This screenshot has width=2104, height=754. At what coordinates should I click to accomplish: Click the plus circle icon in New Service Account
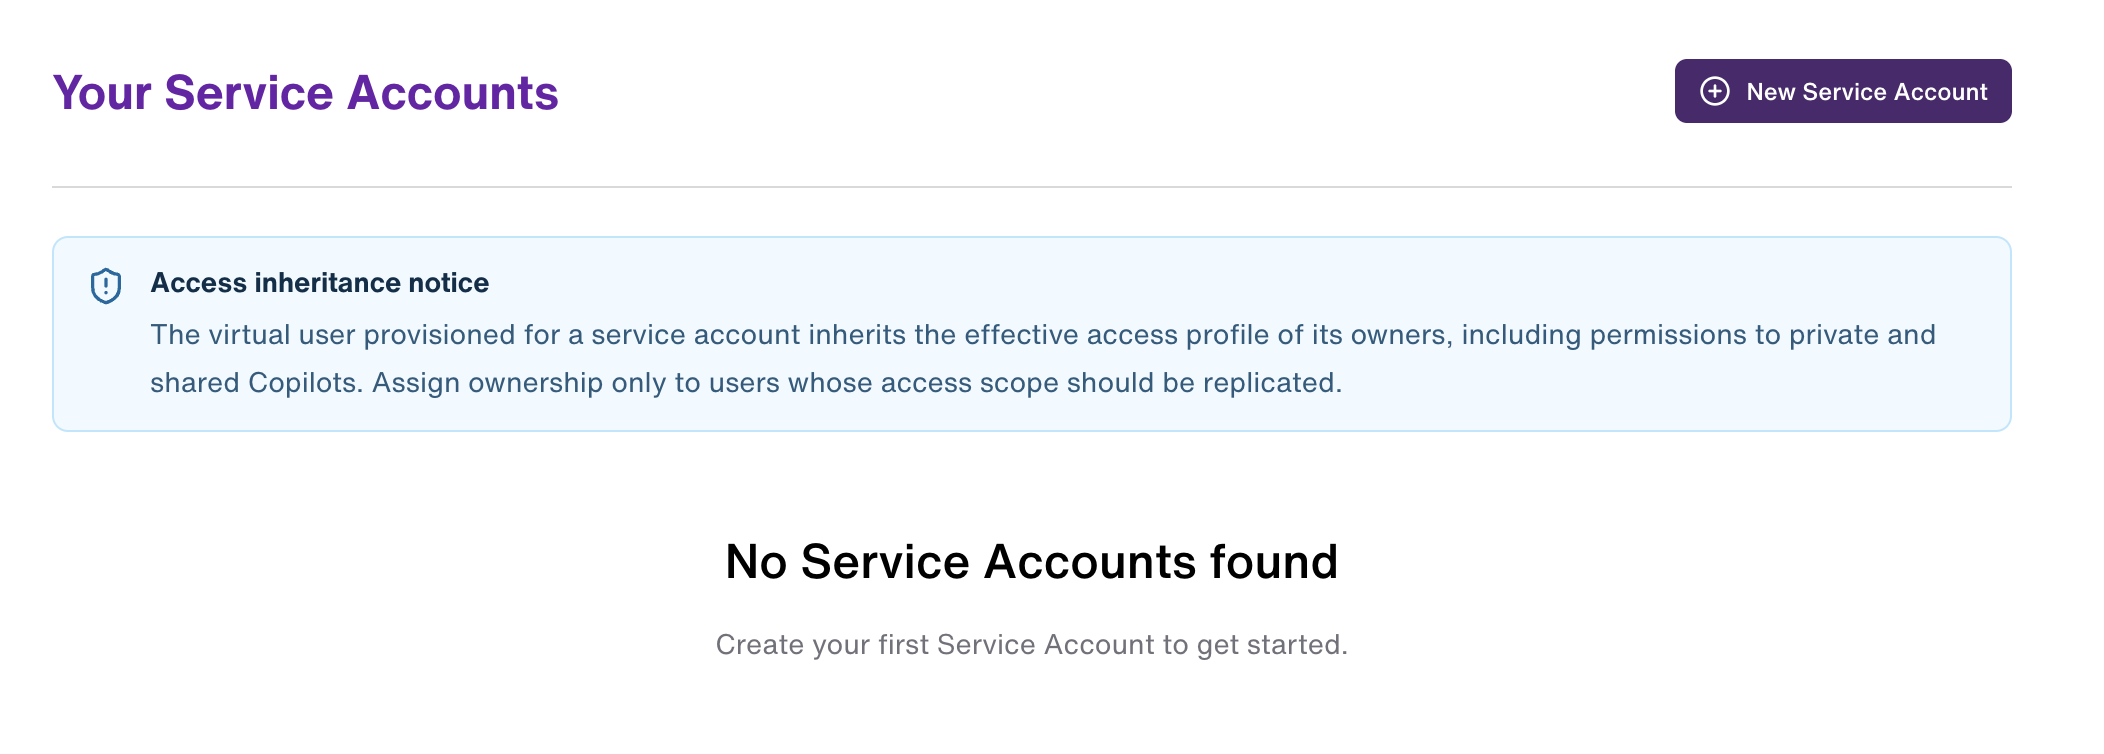tap(1715, 91)
